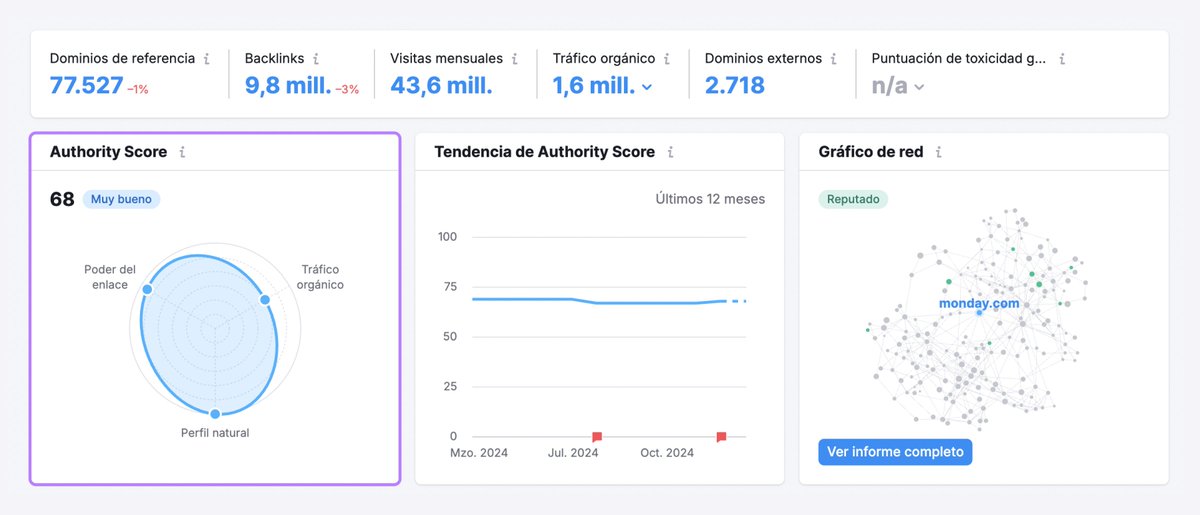Click info icon next to Dominios externos
Image resolution: width=1200 pixels, height=515 pixels.
coord(832,59)
